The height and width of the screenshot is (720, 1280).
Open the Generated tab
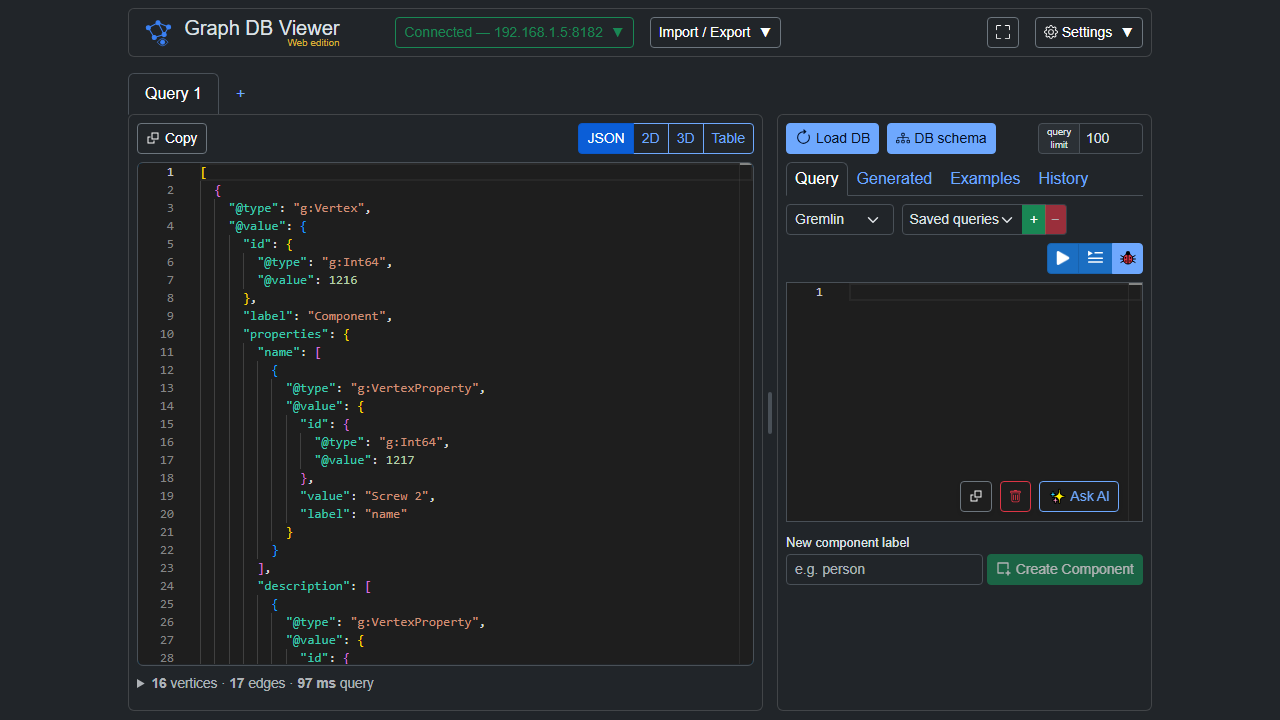click(x=894, y=178)
